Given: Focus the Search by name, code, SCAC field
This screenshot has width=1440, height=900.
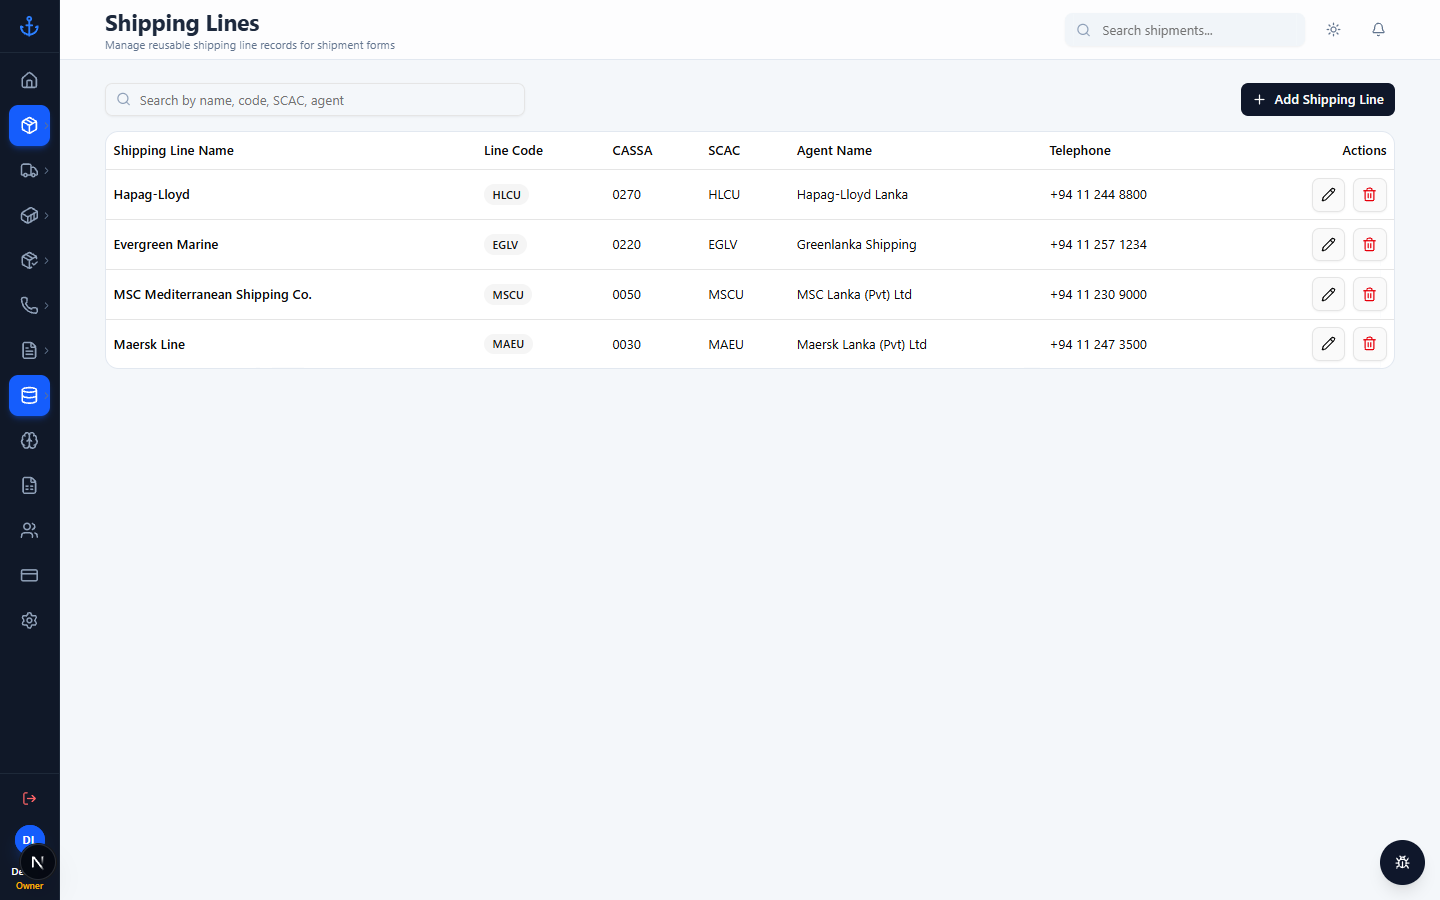Looking at the screenshot, I should coord(315,100).
